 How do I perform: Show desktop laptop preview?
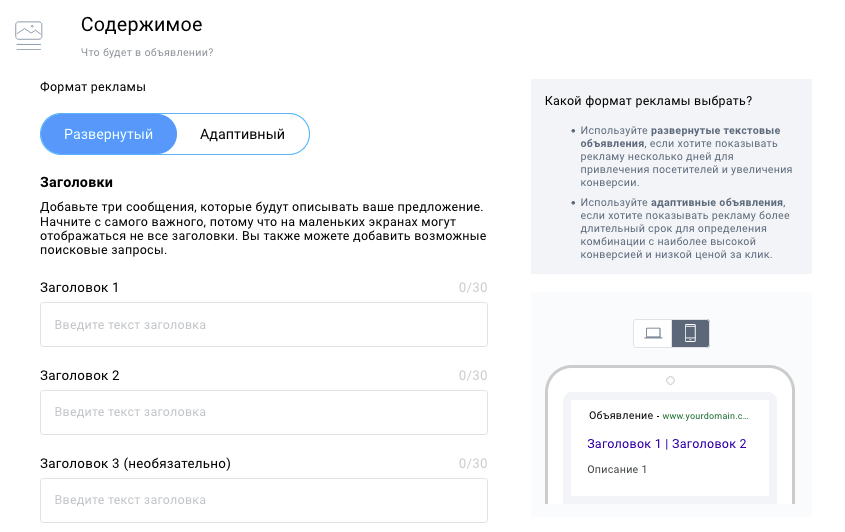coord(653,333)
